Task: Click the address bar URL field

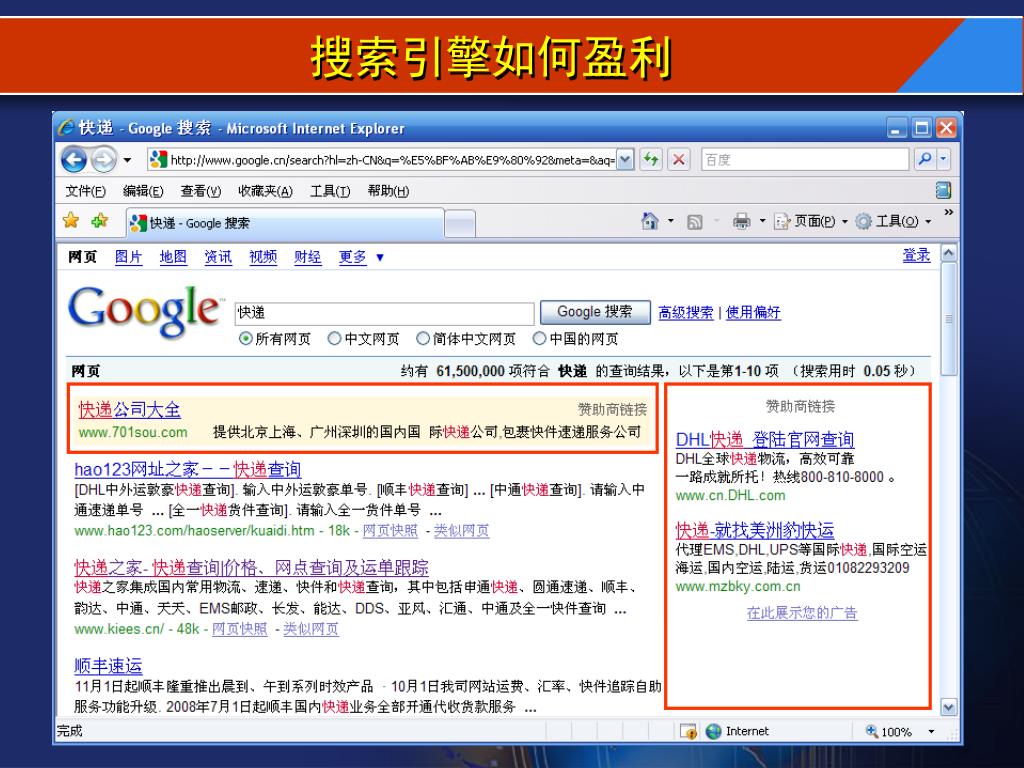Action: [x=382, y=159]
